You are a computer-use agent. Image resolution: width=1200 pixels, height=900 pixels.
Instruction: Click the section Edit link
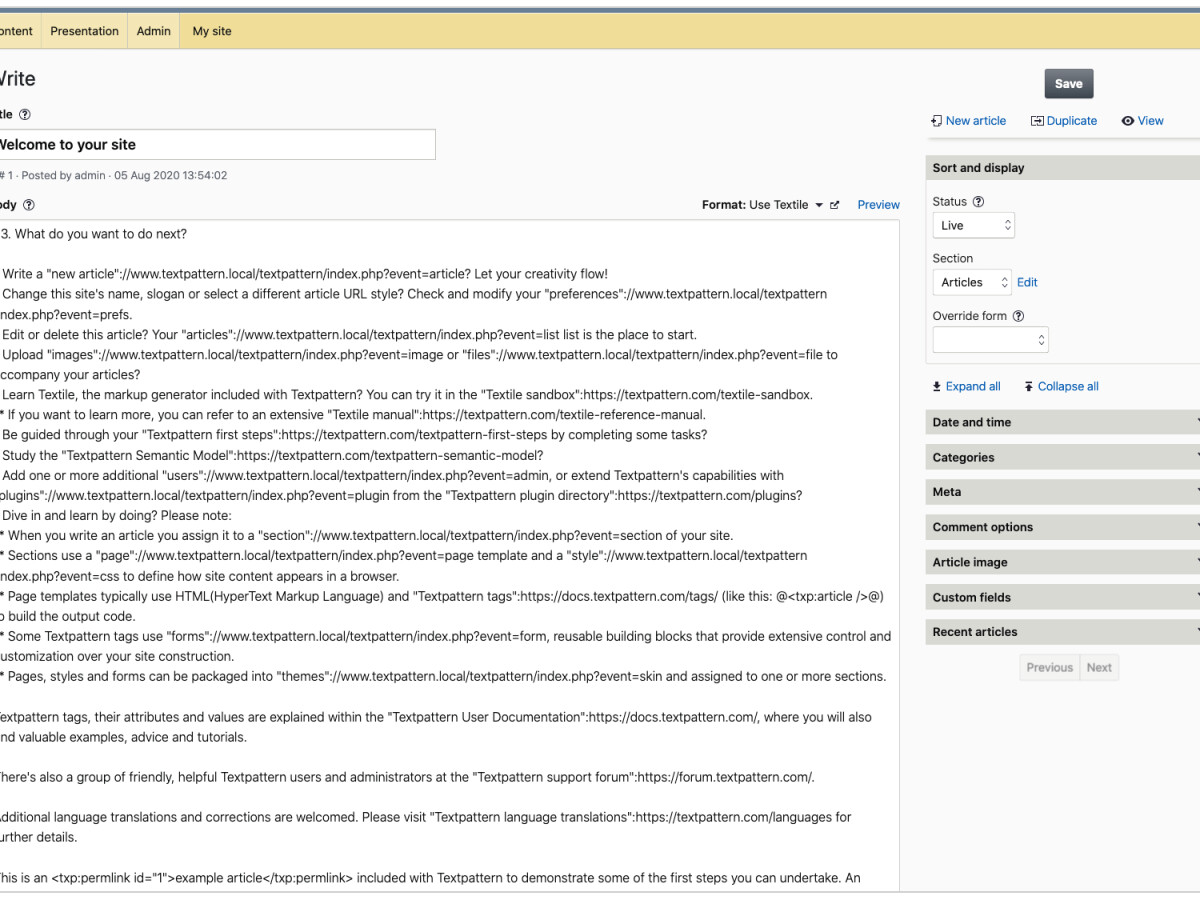pyautogui.click(x=1027, y=282)
